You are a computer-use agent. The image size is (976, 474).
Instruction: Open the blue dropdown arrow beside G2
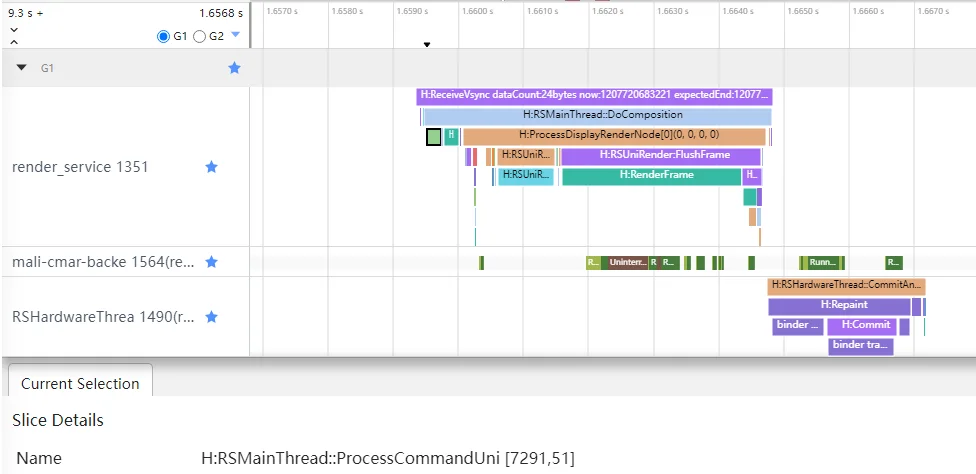235,35
